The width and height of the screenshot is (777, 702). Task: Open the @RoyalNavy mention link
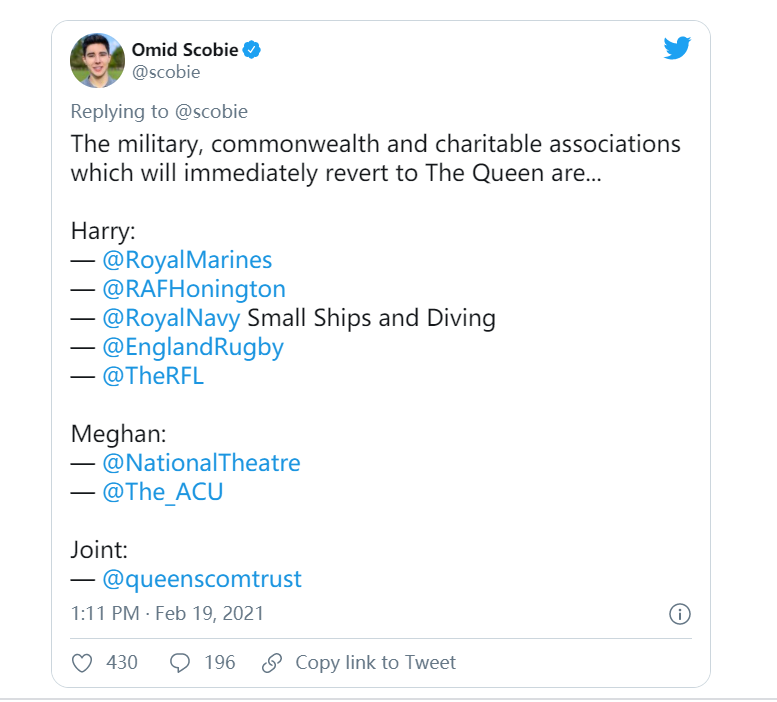171,318
